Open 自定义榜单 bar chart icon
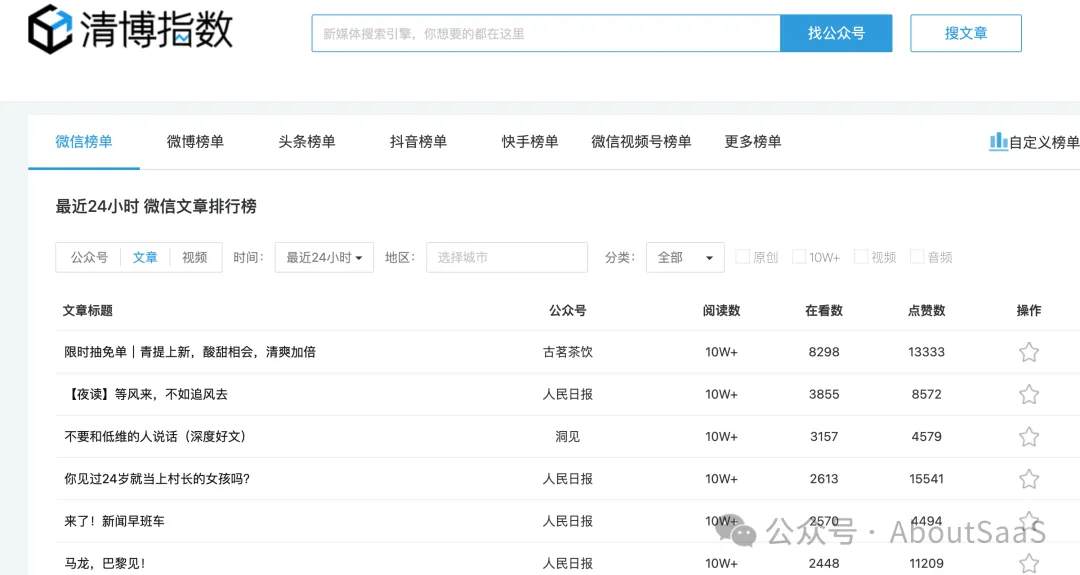Screen dimensions: 1080x575 pyautogui.click(x=998, y=141)
